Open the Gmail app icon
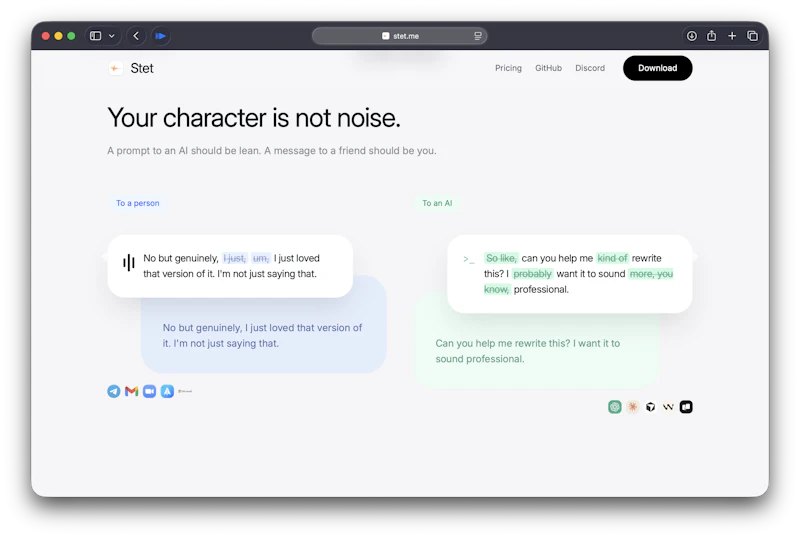The width and height of the screenshot is (800, 538). tap(132, 392)
